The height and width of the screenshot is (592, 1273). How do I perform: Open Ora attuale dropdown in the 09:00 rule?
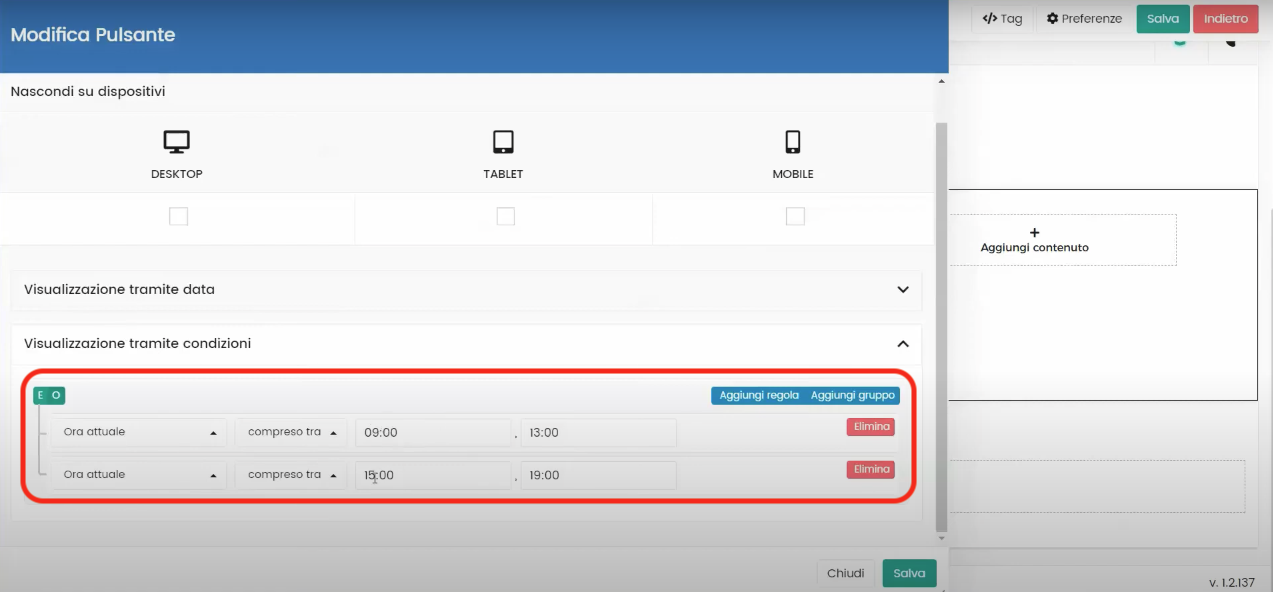pos(140,433)
